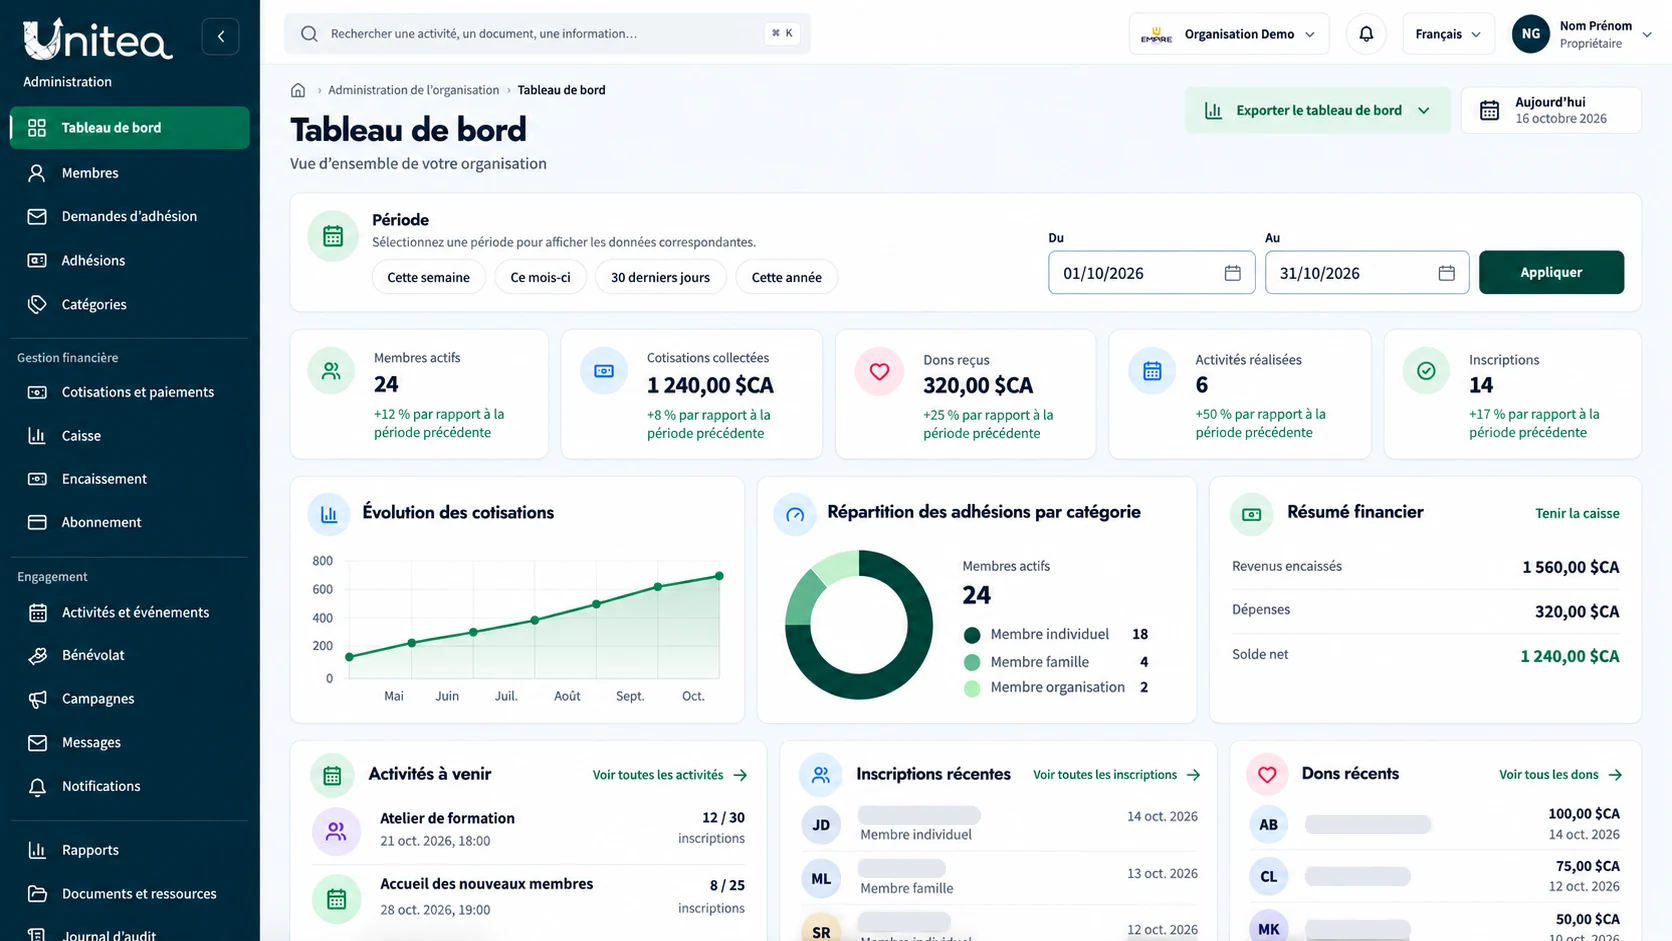
Task: Open the Aujourd'hui date selector
Action: (x=1551, y=110)
